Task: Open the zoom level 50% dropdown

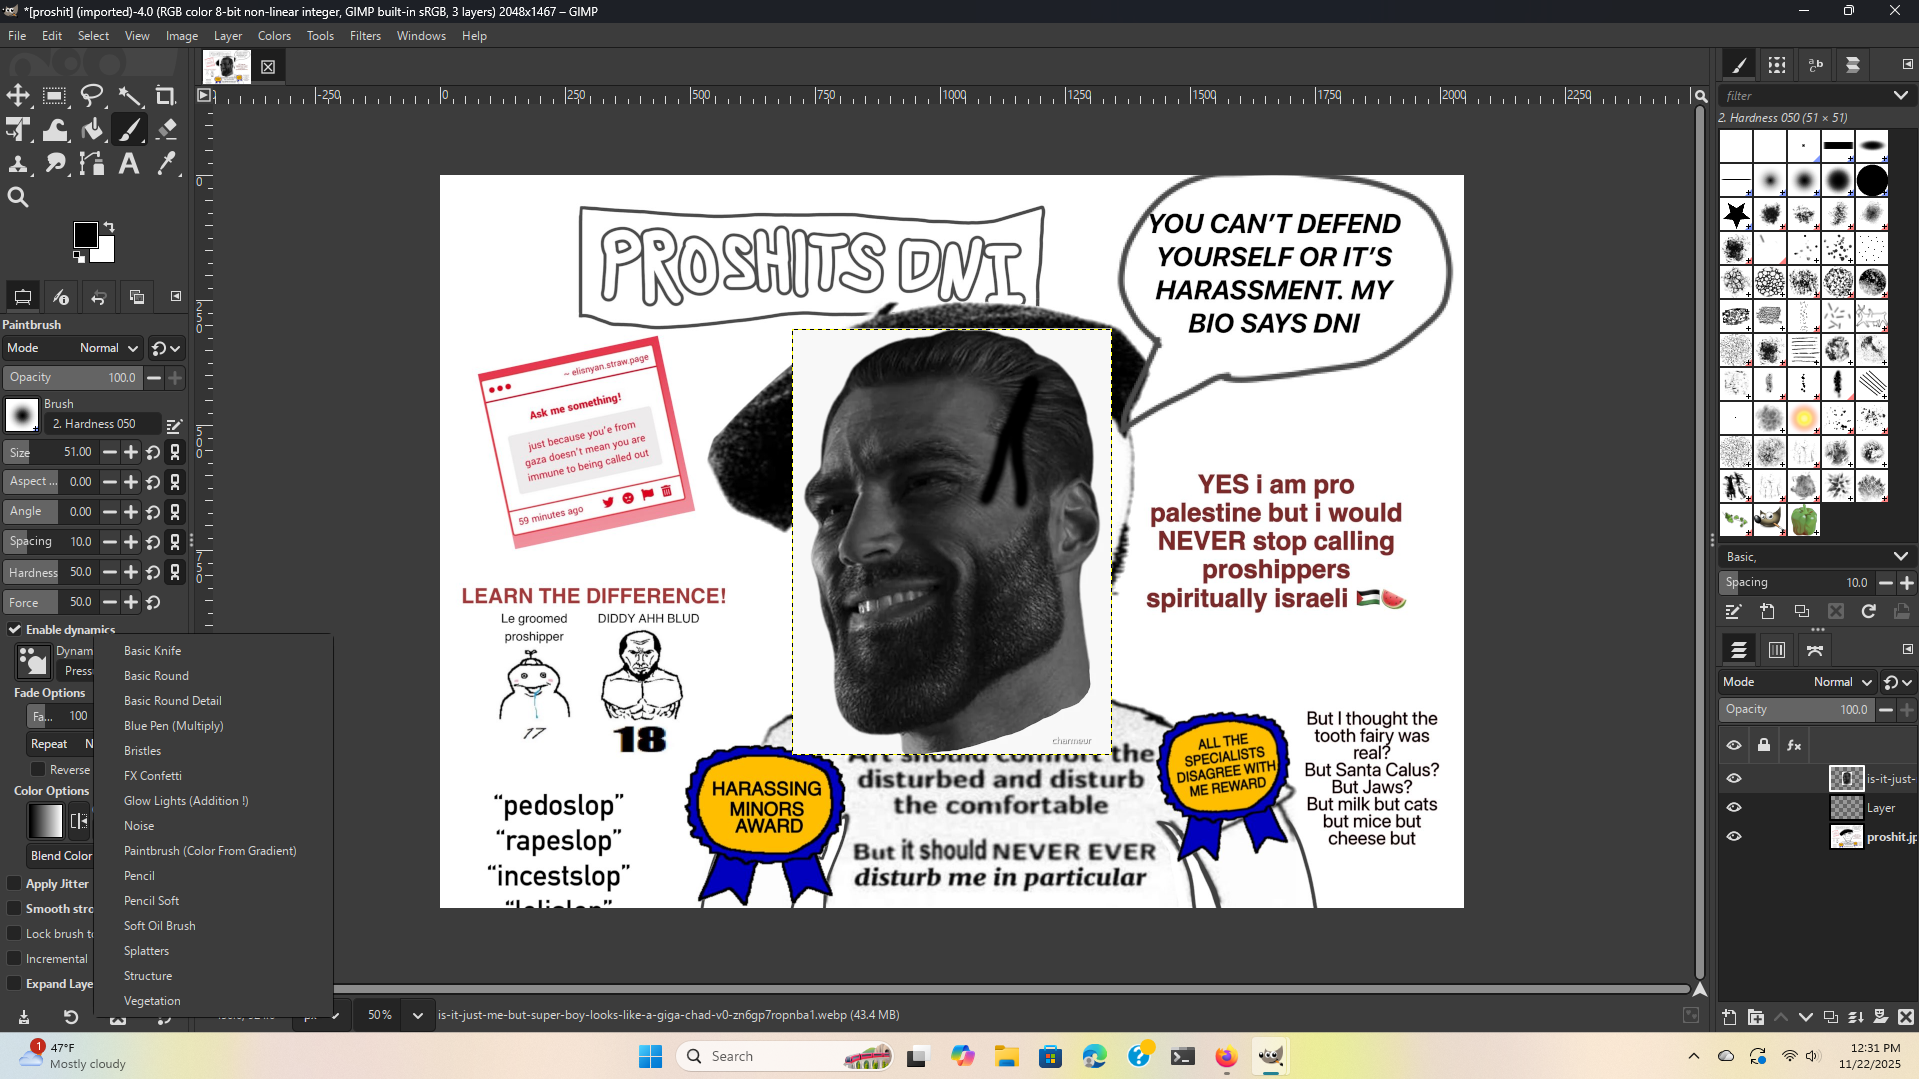Action: click(x=417, y=1015)
